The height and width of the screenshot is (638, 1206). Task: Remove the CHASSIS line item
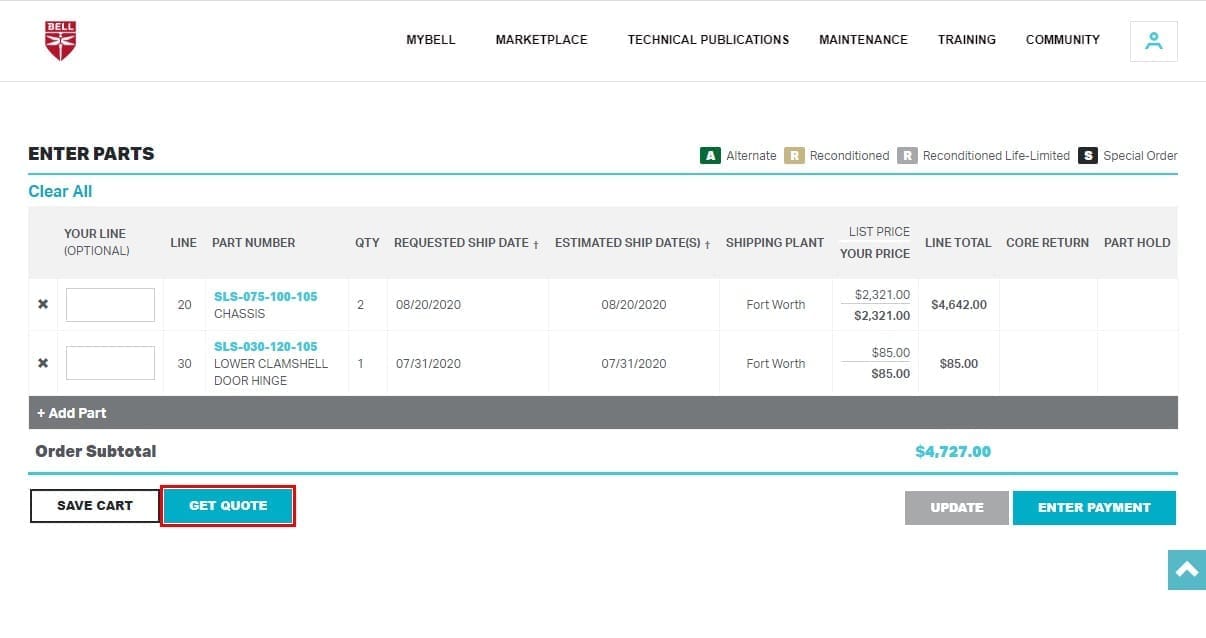[x=43, y=305]
